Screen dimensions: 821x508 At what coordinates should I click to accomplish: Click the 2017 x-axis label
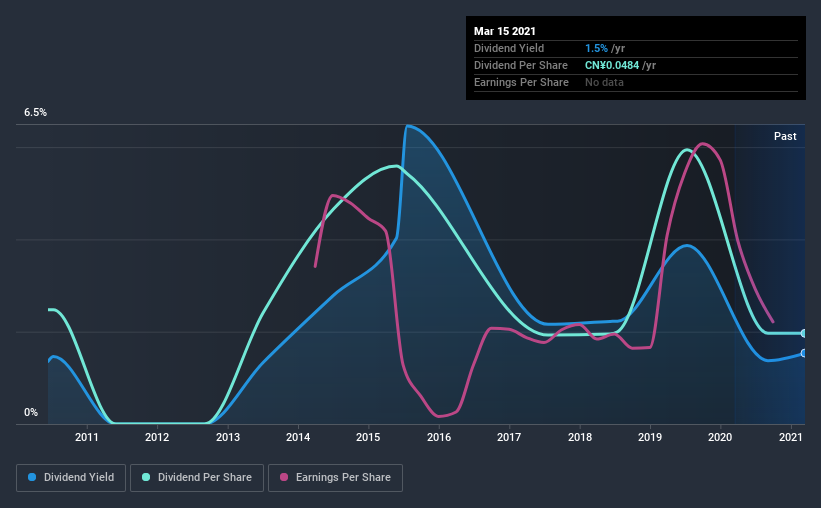click(x=509, y=437)
